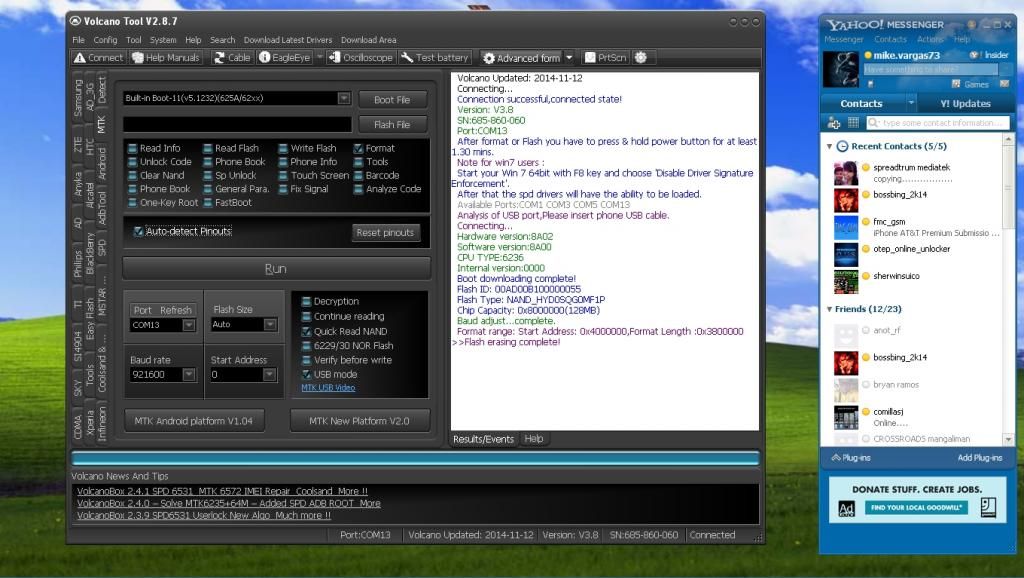Enable Verify before write checkbox
1024x578 pixels.
click(306, 360)
